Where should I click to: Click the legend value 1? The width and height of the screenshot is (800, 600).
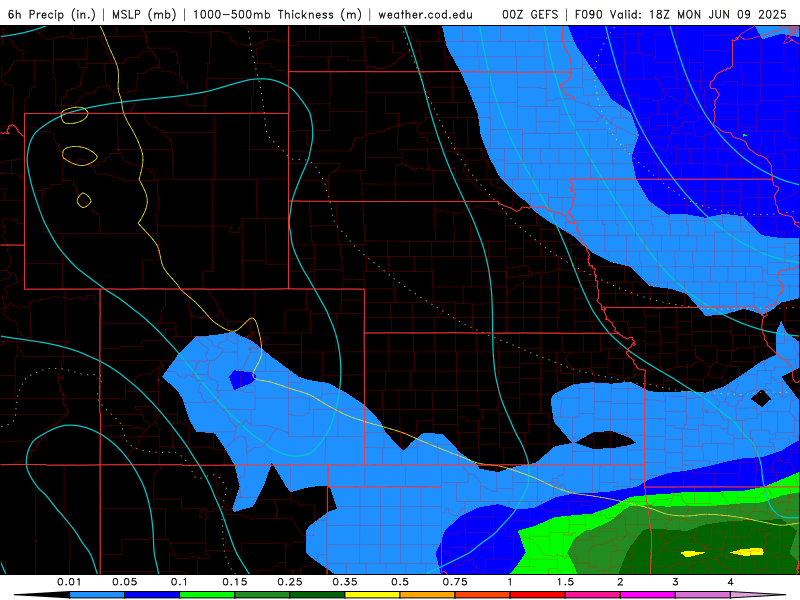coord(510,582)
